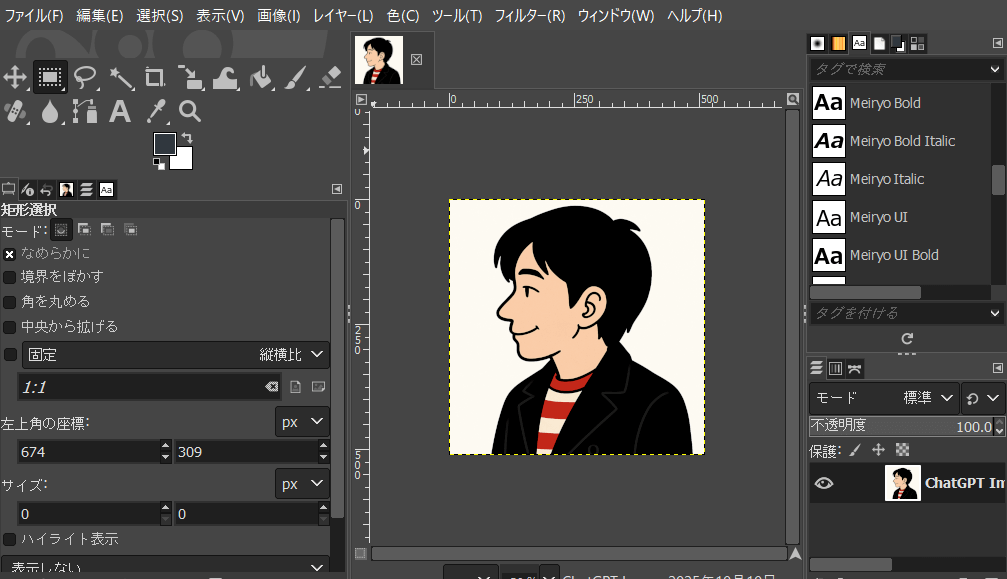Check the 角を丸める option

10,303
